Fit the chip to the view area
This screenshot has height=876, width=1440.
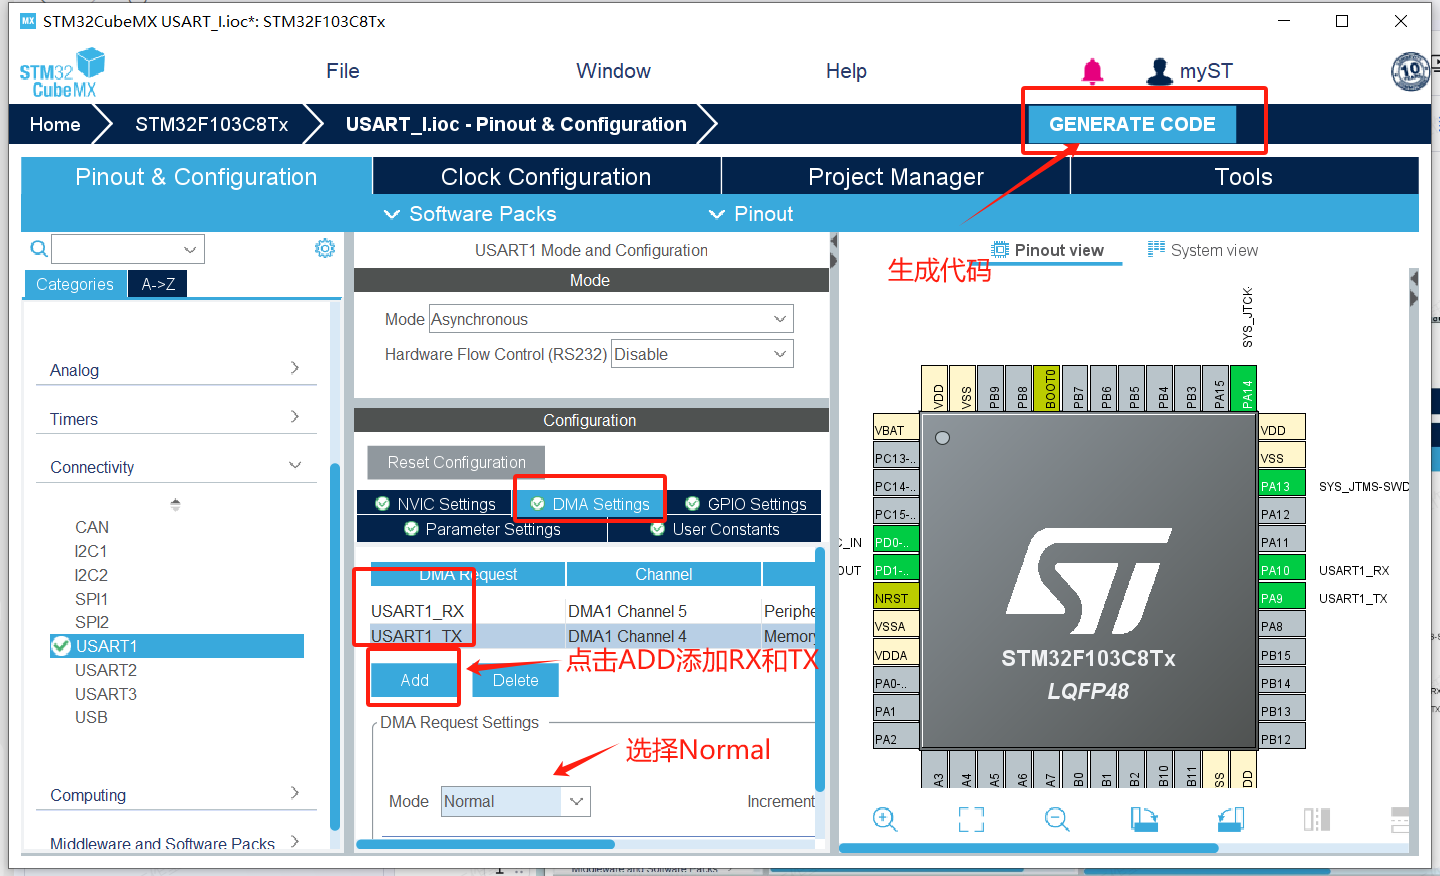(x=971, y=820)
